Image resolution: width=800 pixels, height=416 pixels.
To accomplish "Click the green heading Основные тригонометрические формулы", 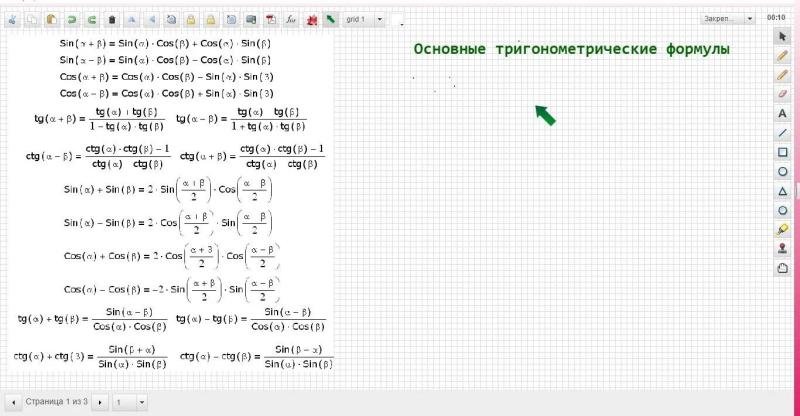I will pyautogui.click(x=571, y=49).
